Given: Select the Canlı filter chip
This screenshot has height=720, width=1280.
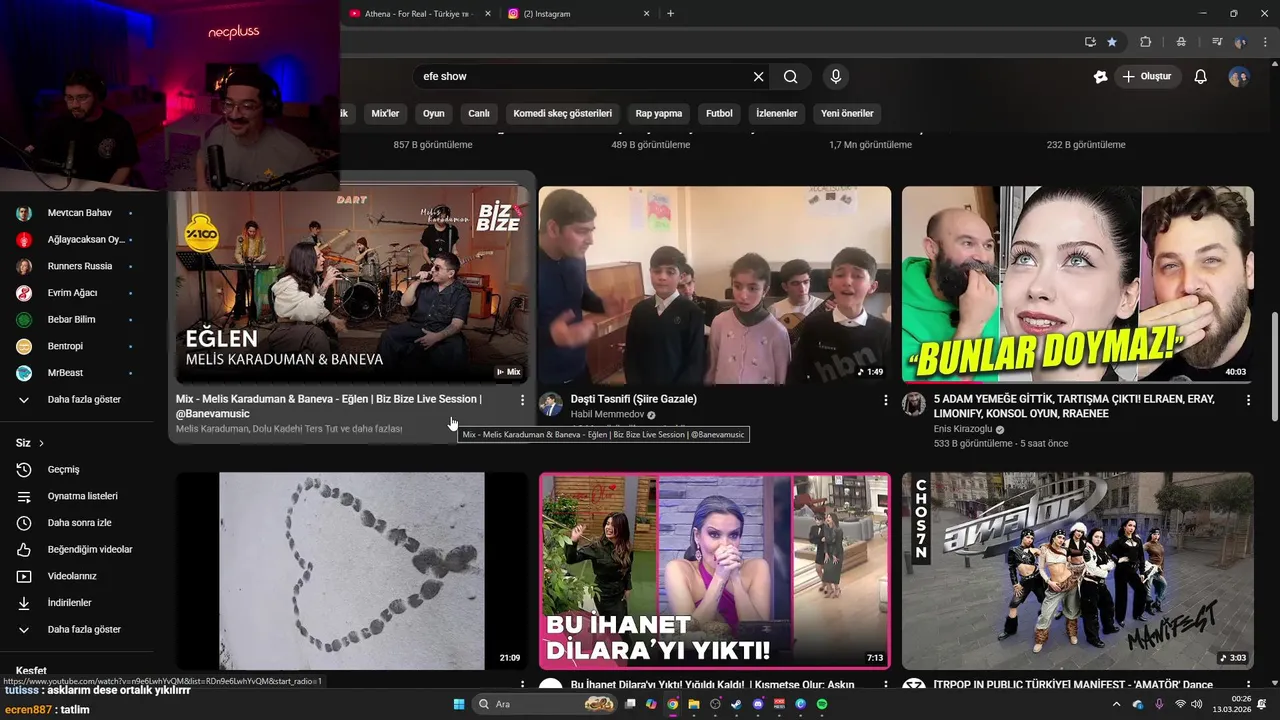Looking at the screenshot, I should pos(479,114).
